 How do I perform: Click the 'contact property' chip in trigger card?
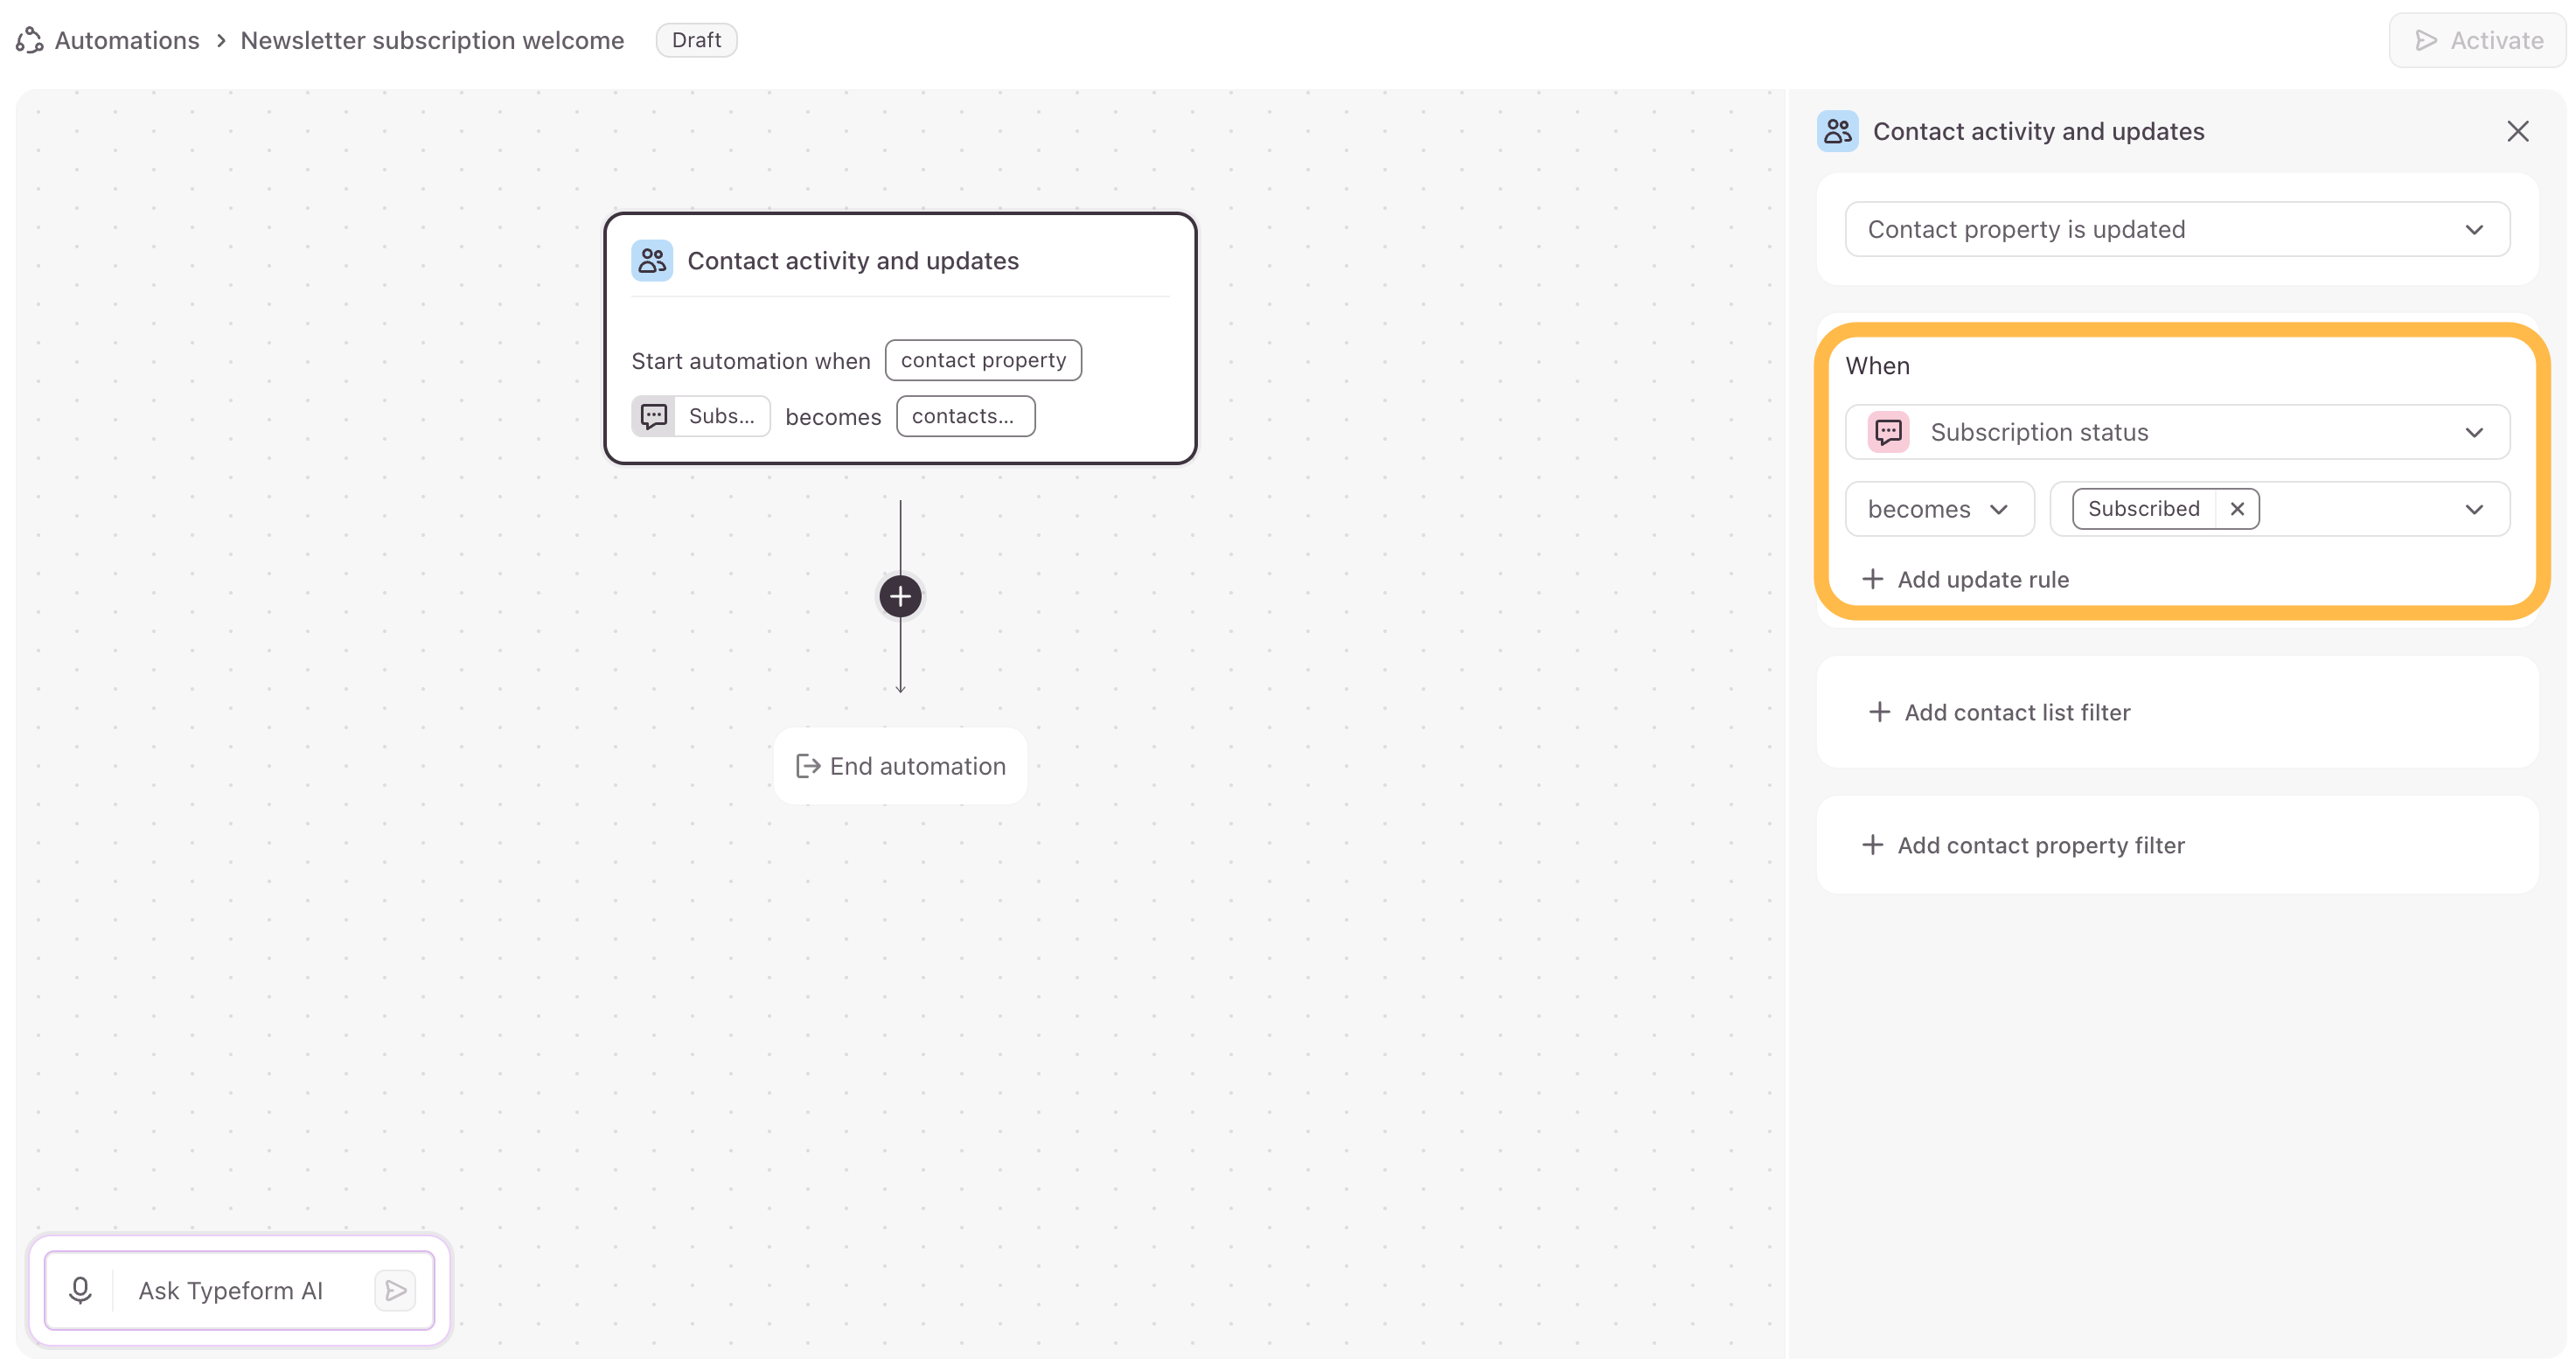click(x=983, y=360)
